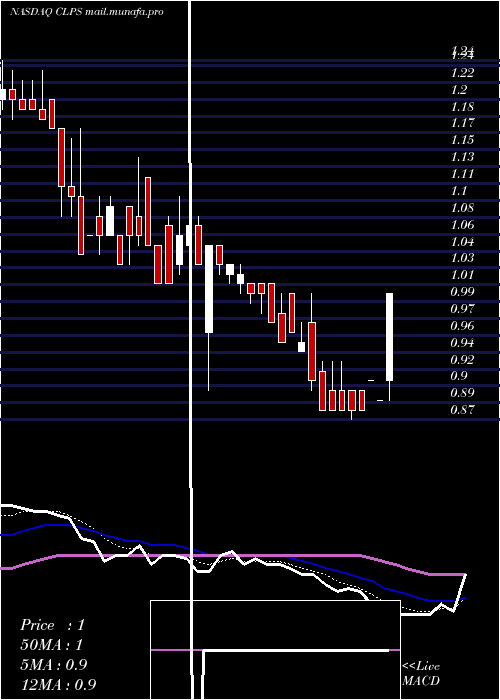Click the 1.06 price axis label
The width and height of the screenshot is (500, 700).
[462, 224]
